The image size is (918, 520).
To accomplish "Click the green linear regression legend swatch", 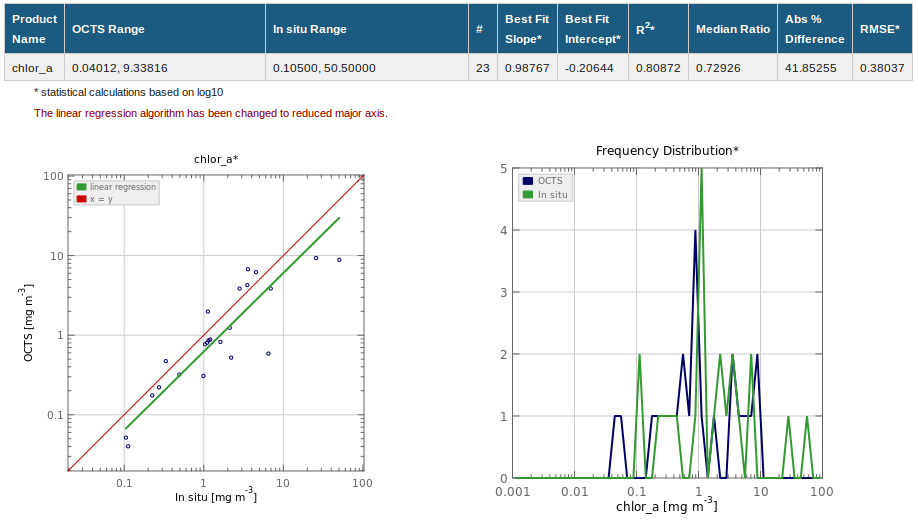I will point(82,187).
